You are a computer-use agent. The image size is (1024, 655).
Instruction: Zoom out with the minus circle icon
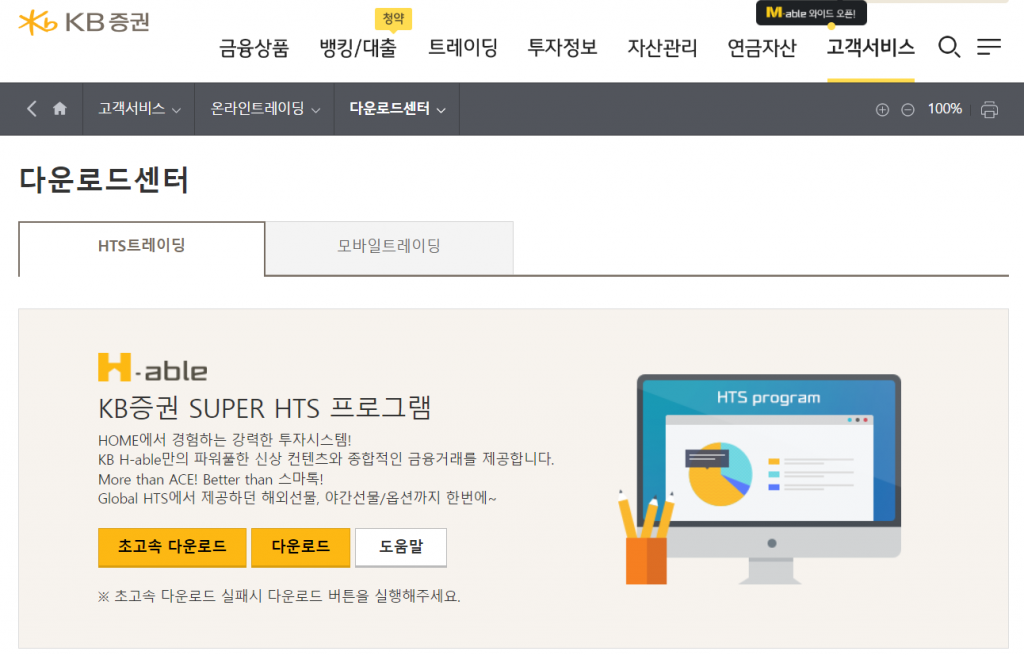[x=908, y=110]
